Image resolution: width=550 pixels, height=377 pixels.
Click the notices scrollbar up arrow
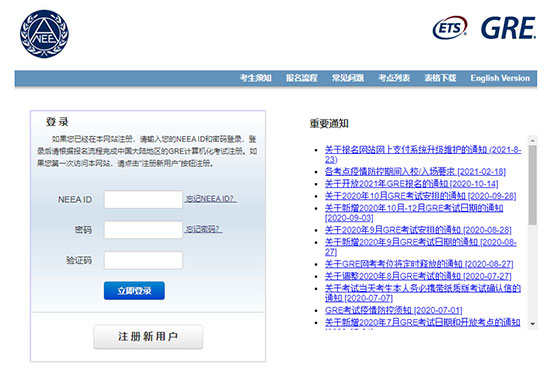pyautogui.click(x=532, y=140)
